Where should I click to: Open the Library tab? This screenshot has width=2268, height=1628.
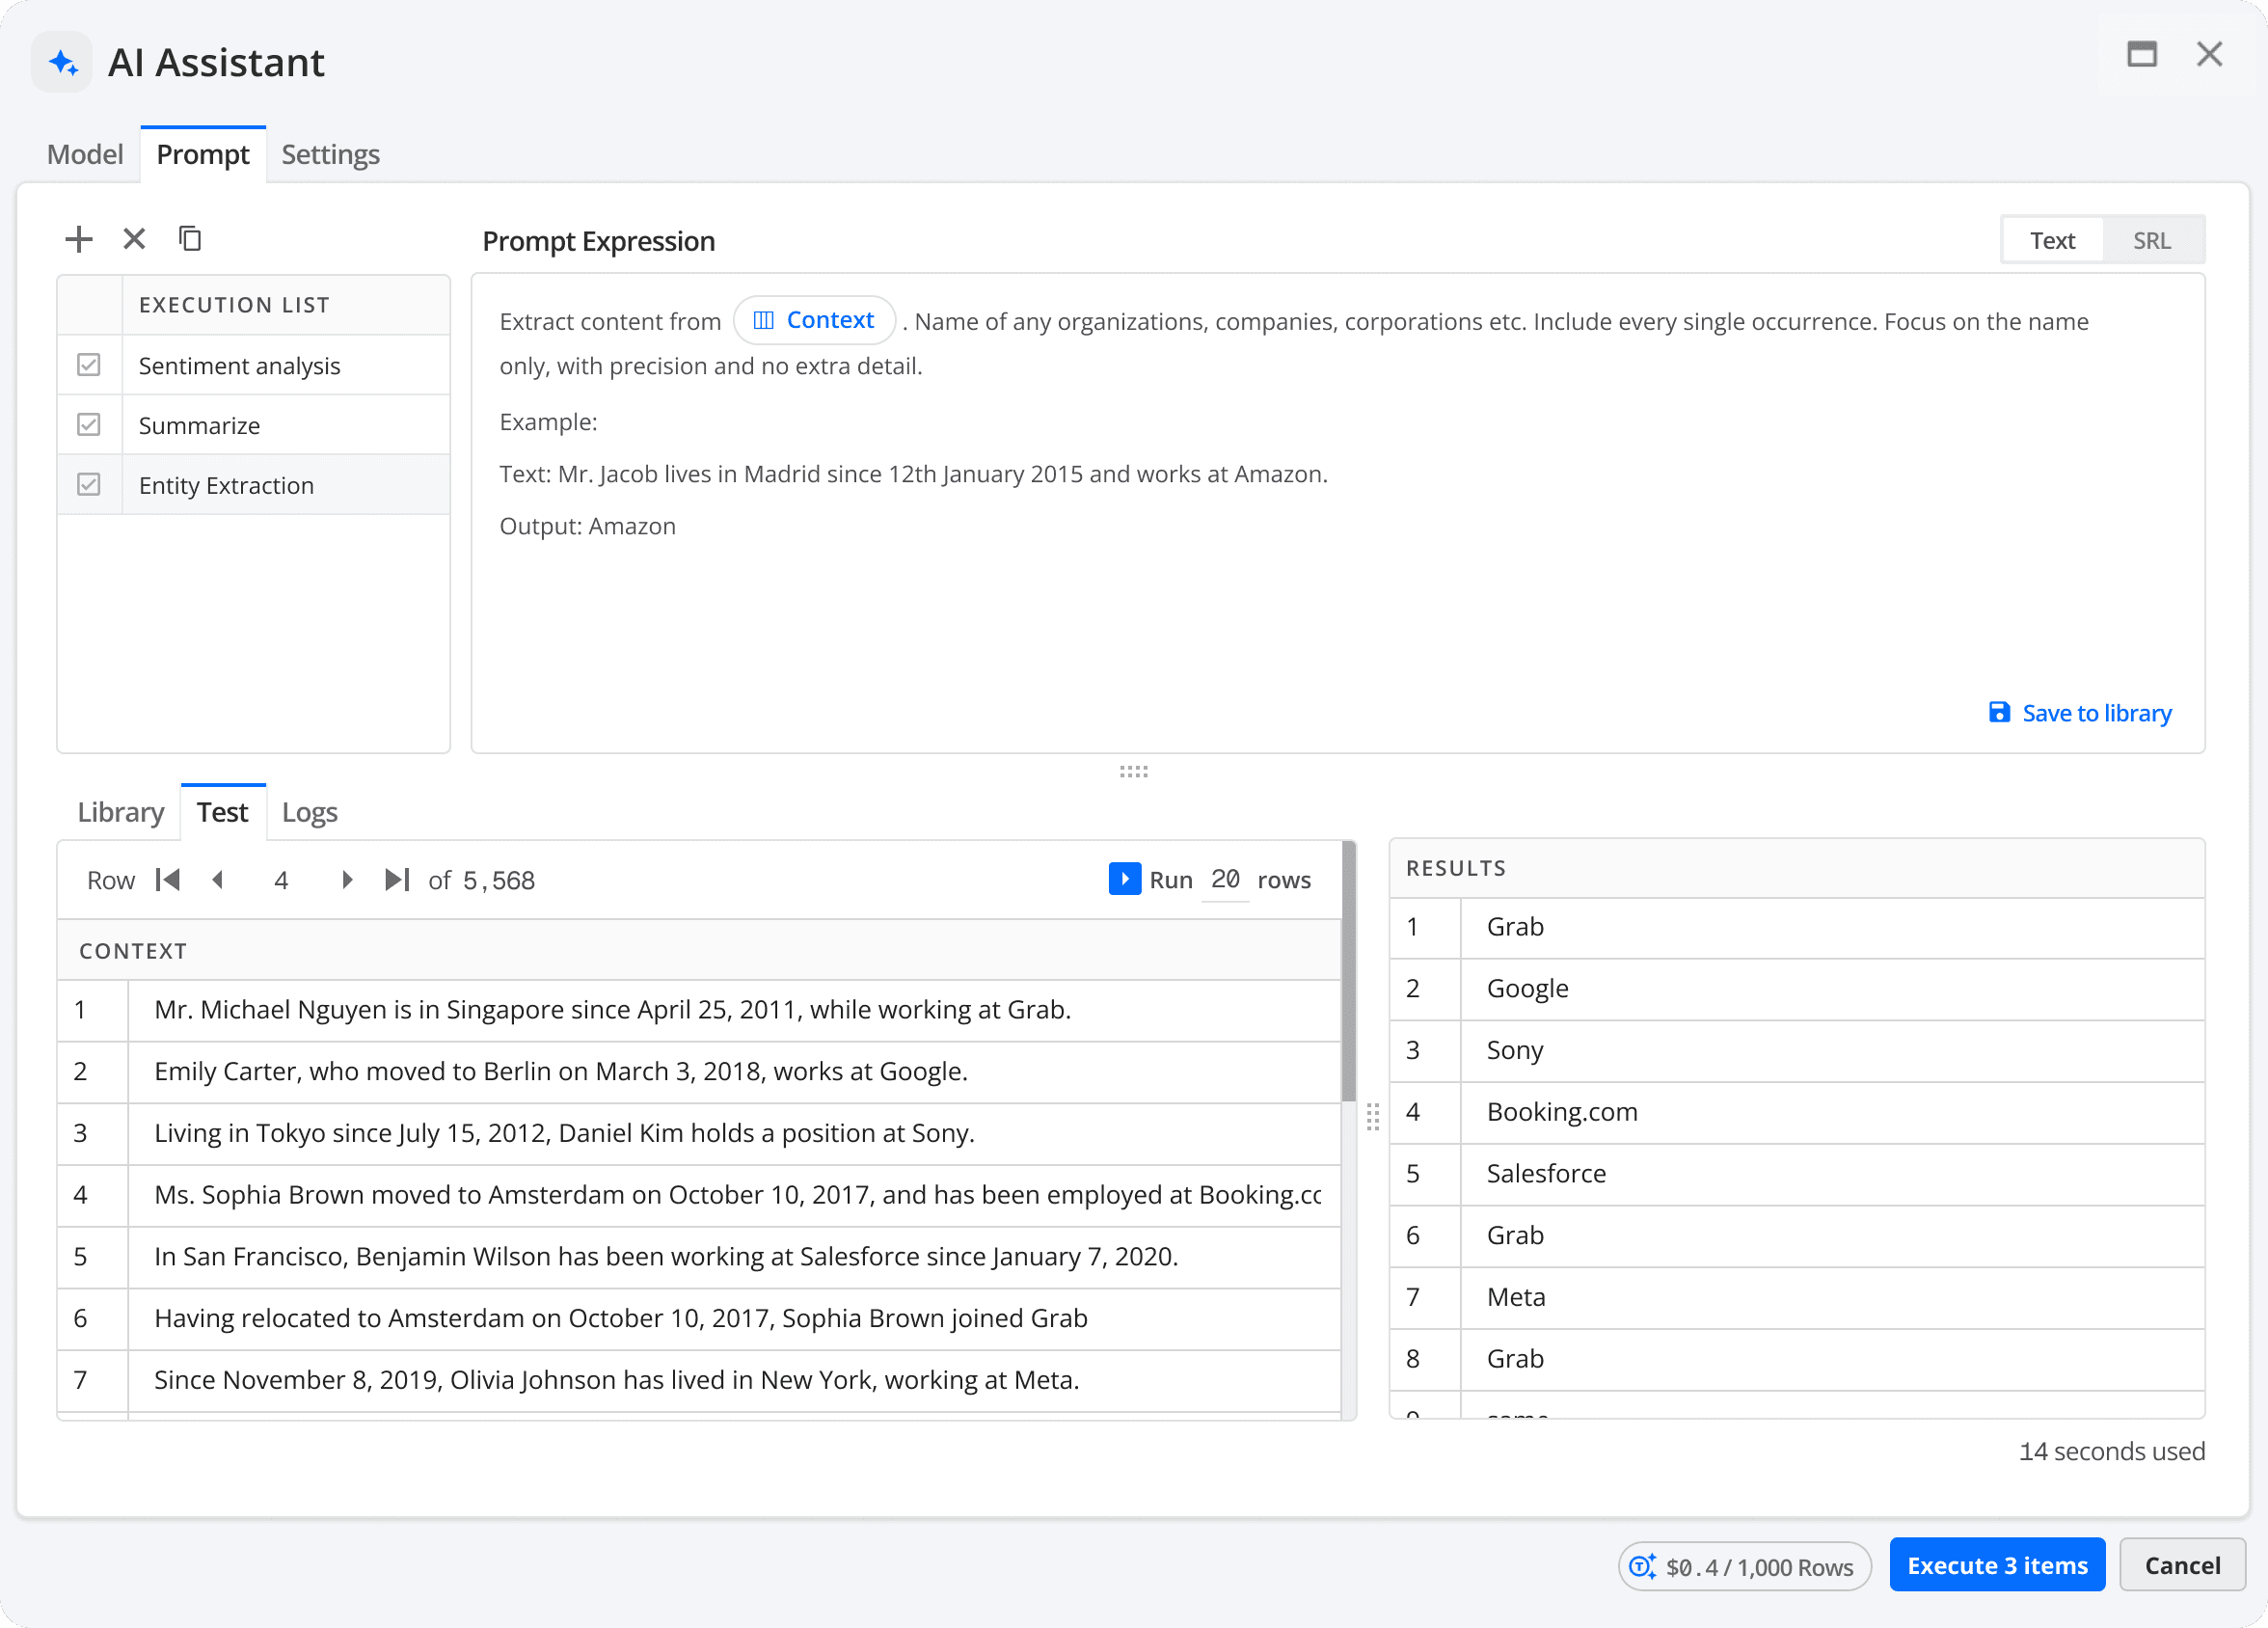[x=120, y=812]
